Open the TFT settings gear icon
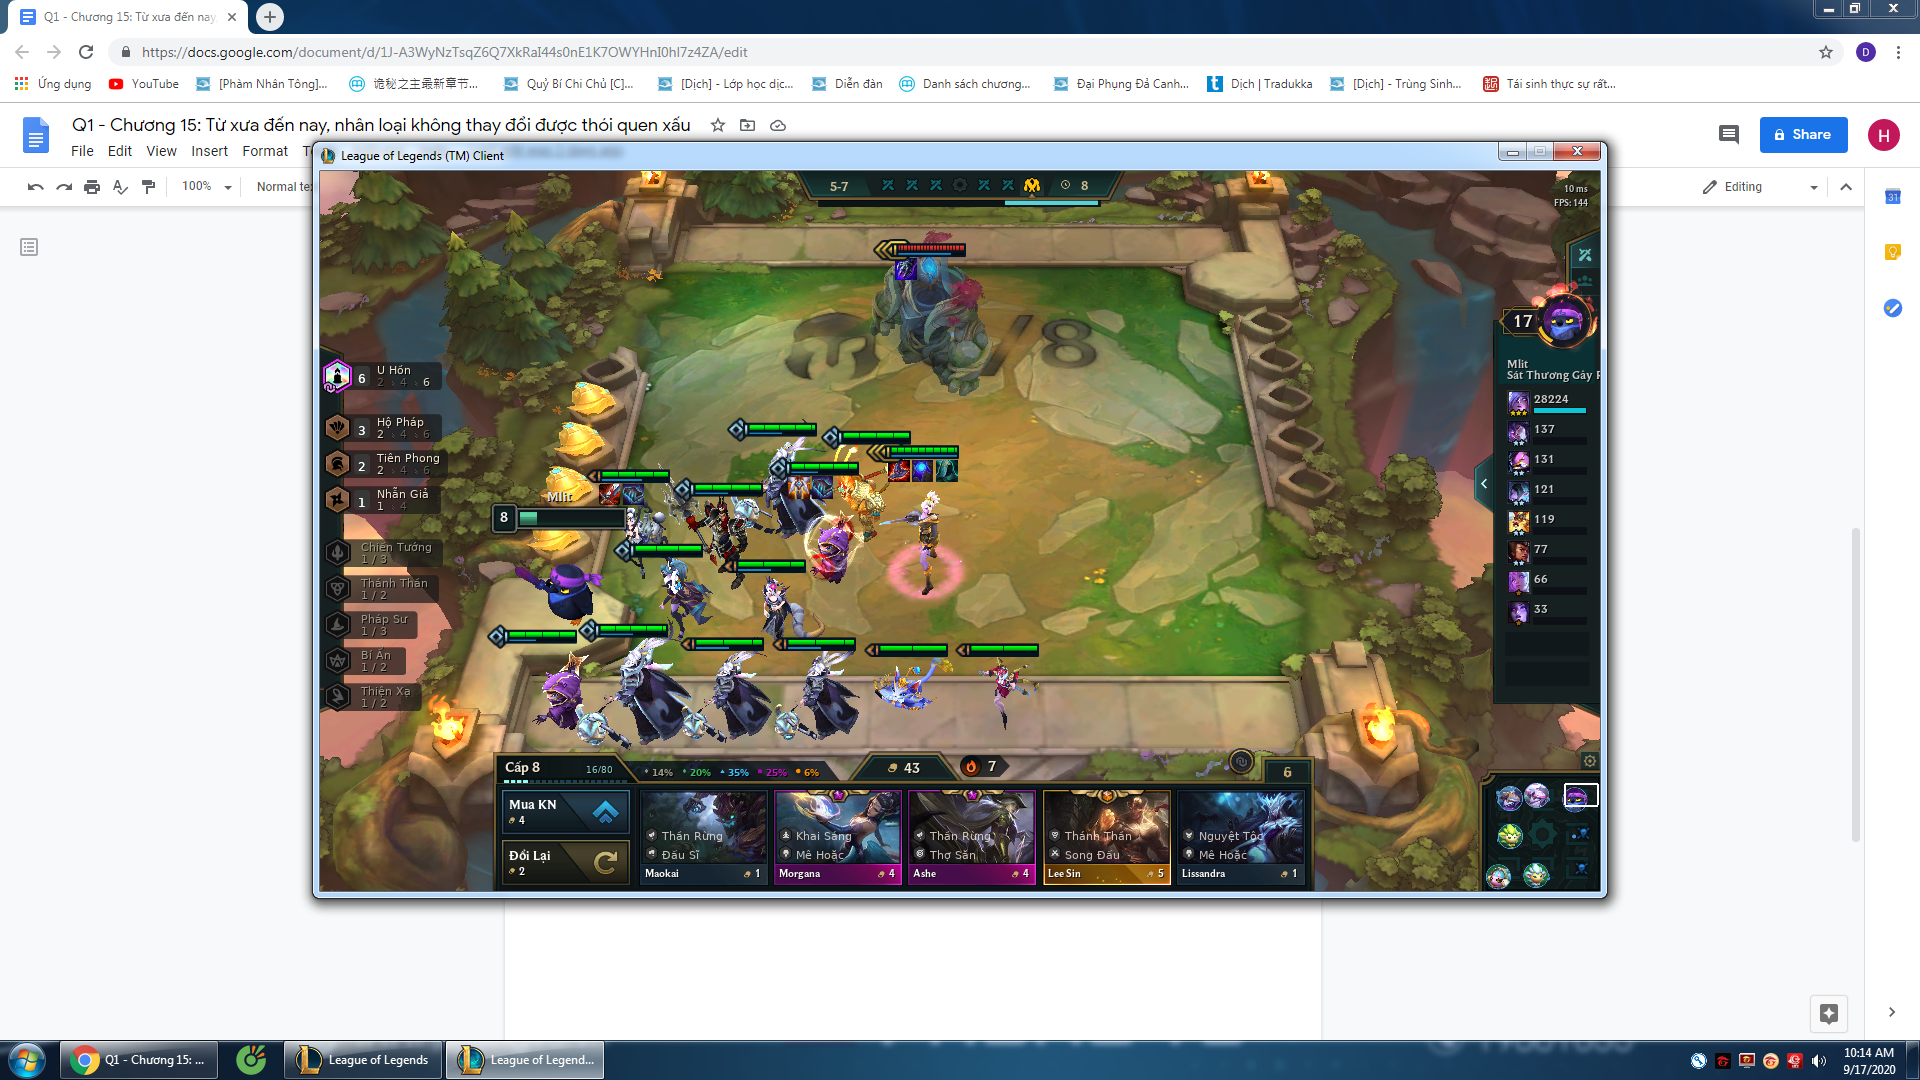The height and width of the screenshot is (1080, 1920). coord(1591,760)
